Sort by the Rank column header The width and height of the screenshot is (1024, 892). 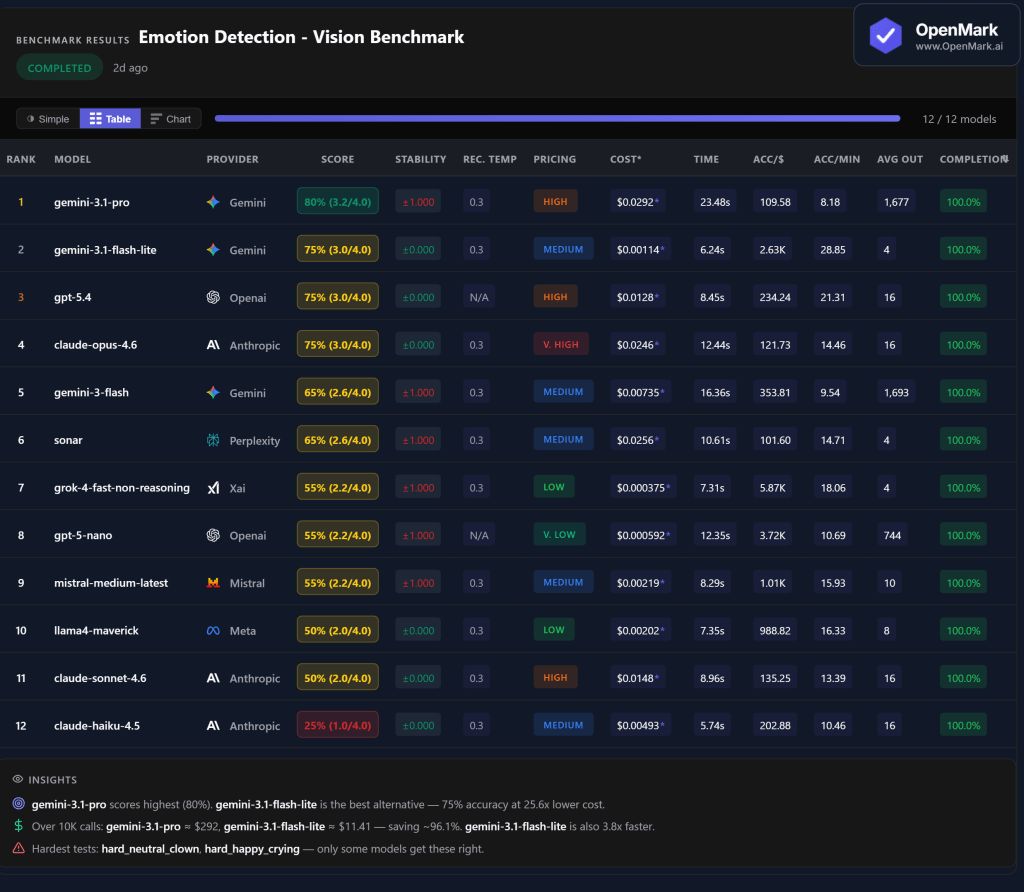(x=21, y=159)
